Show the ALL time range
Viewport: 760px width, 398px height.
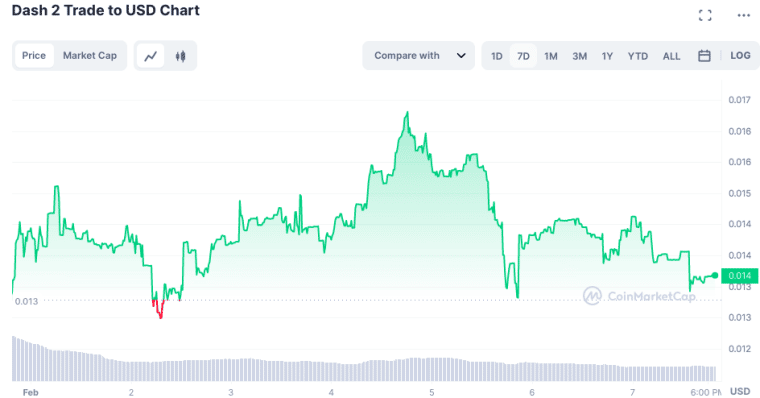coord(671,56)
